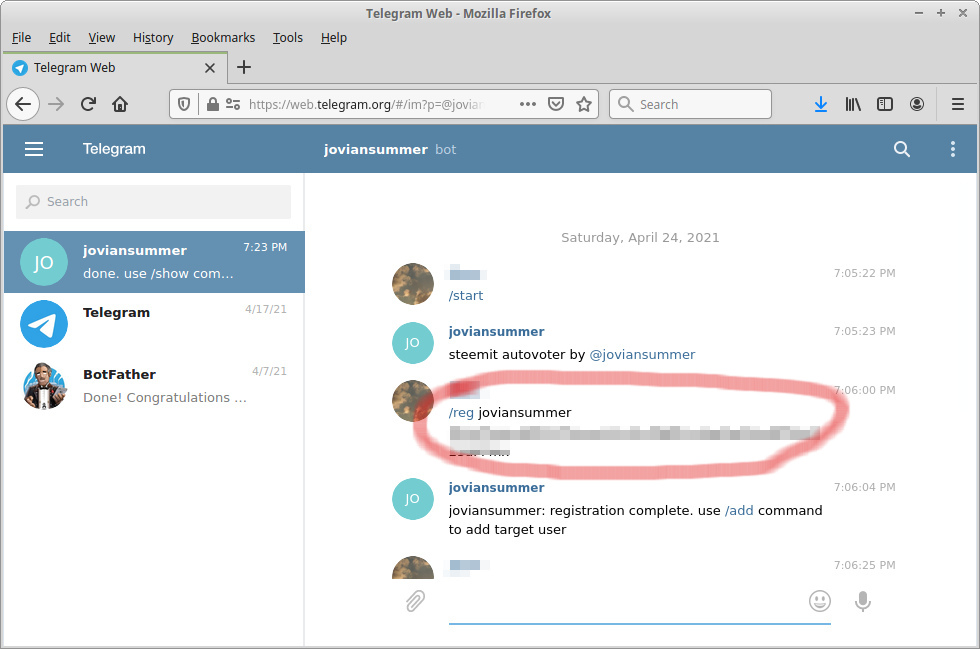Open the Help menu
This screenshot has height=649, width=980.
point(334,38)
